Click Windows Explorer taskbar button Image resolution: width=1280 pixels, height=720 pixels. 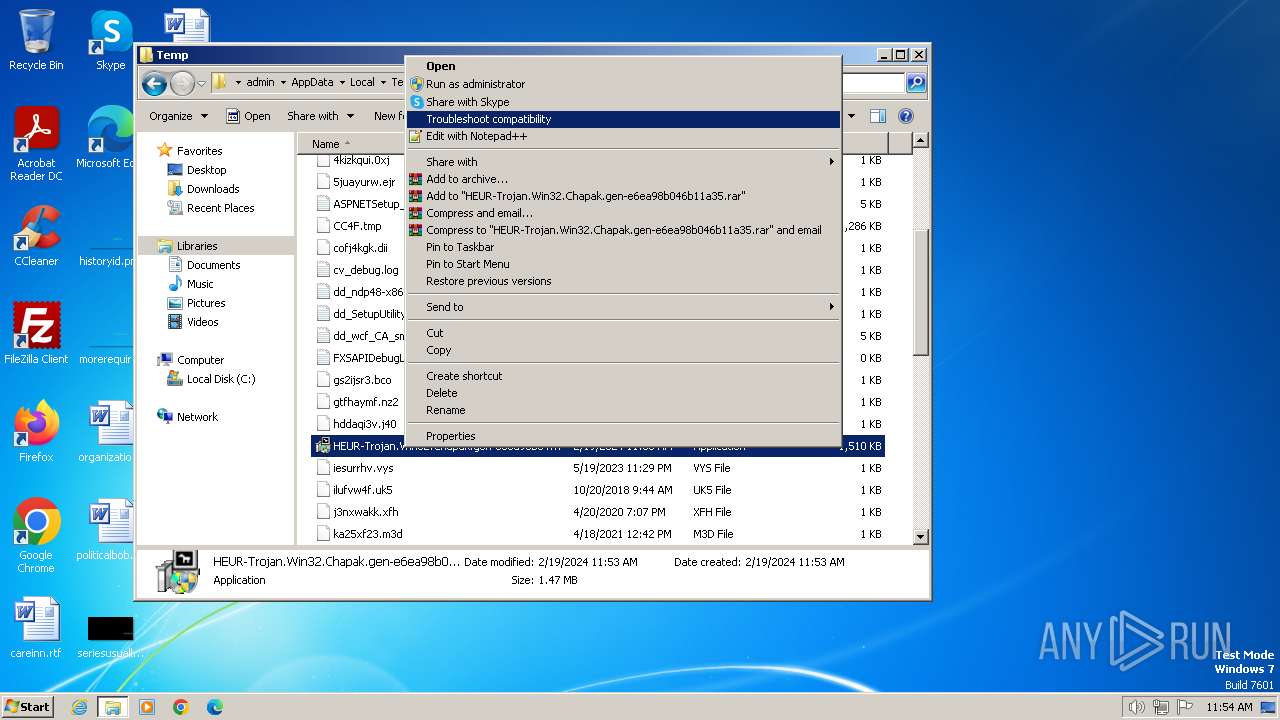click(x=112, y=707)
